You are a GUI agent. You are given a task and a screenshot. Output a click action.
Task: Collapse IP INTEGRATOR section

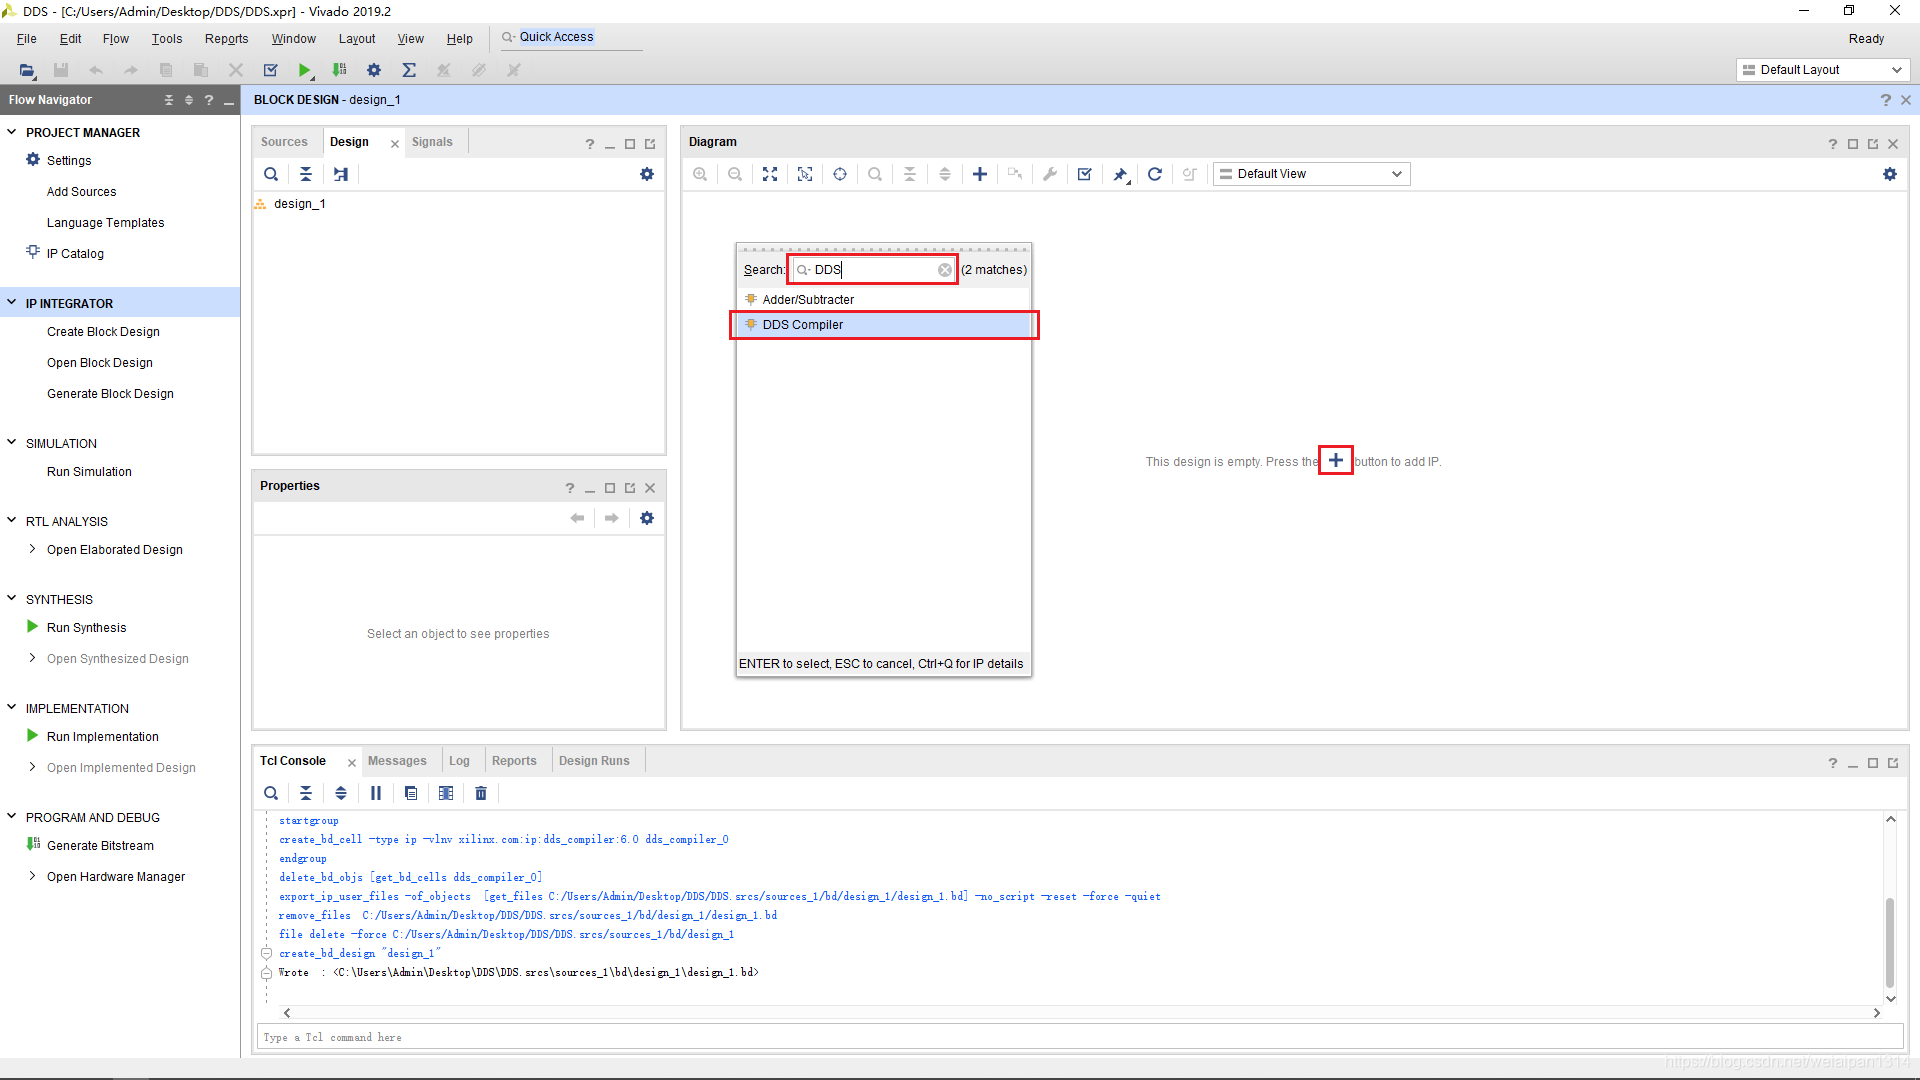point(12,303)
